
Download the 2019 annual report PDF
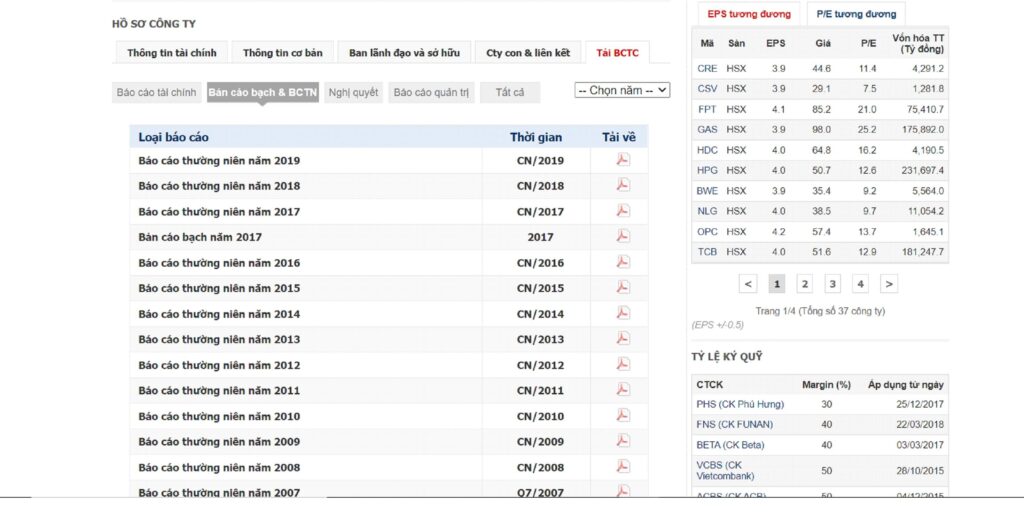(x=623, y=159)
